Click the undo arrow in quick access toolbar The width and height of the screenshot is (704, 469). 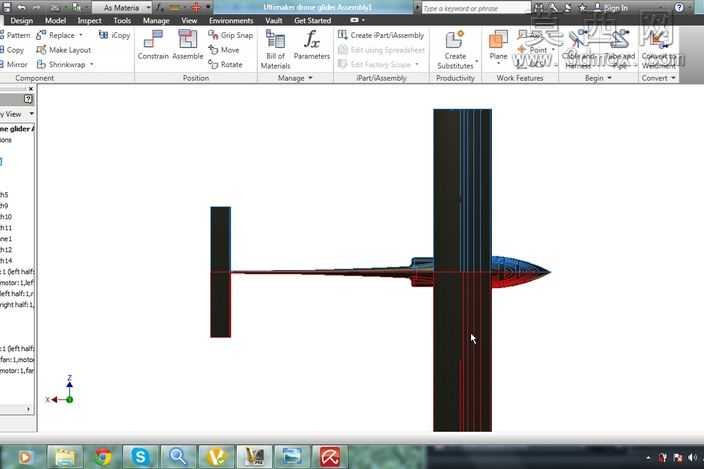21,8
